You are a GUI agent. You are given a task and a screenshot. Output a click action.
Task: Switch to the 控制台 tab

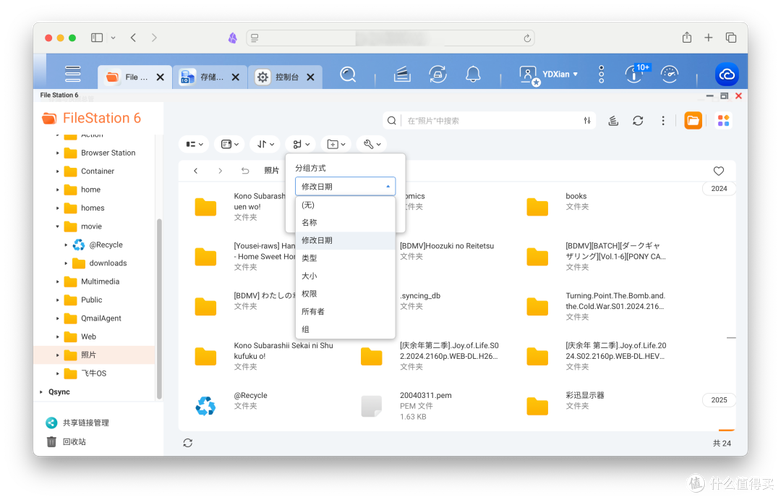[x=278, y=77]
